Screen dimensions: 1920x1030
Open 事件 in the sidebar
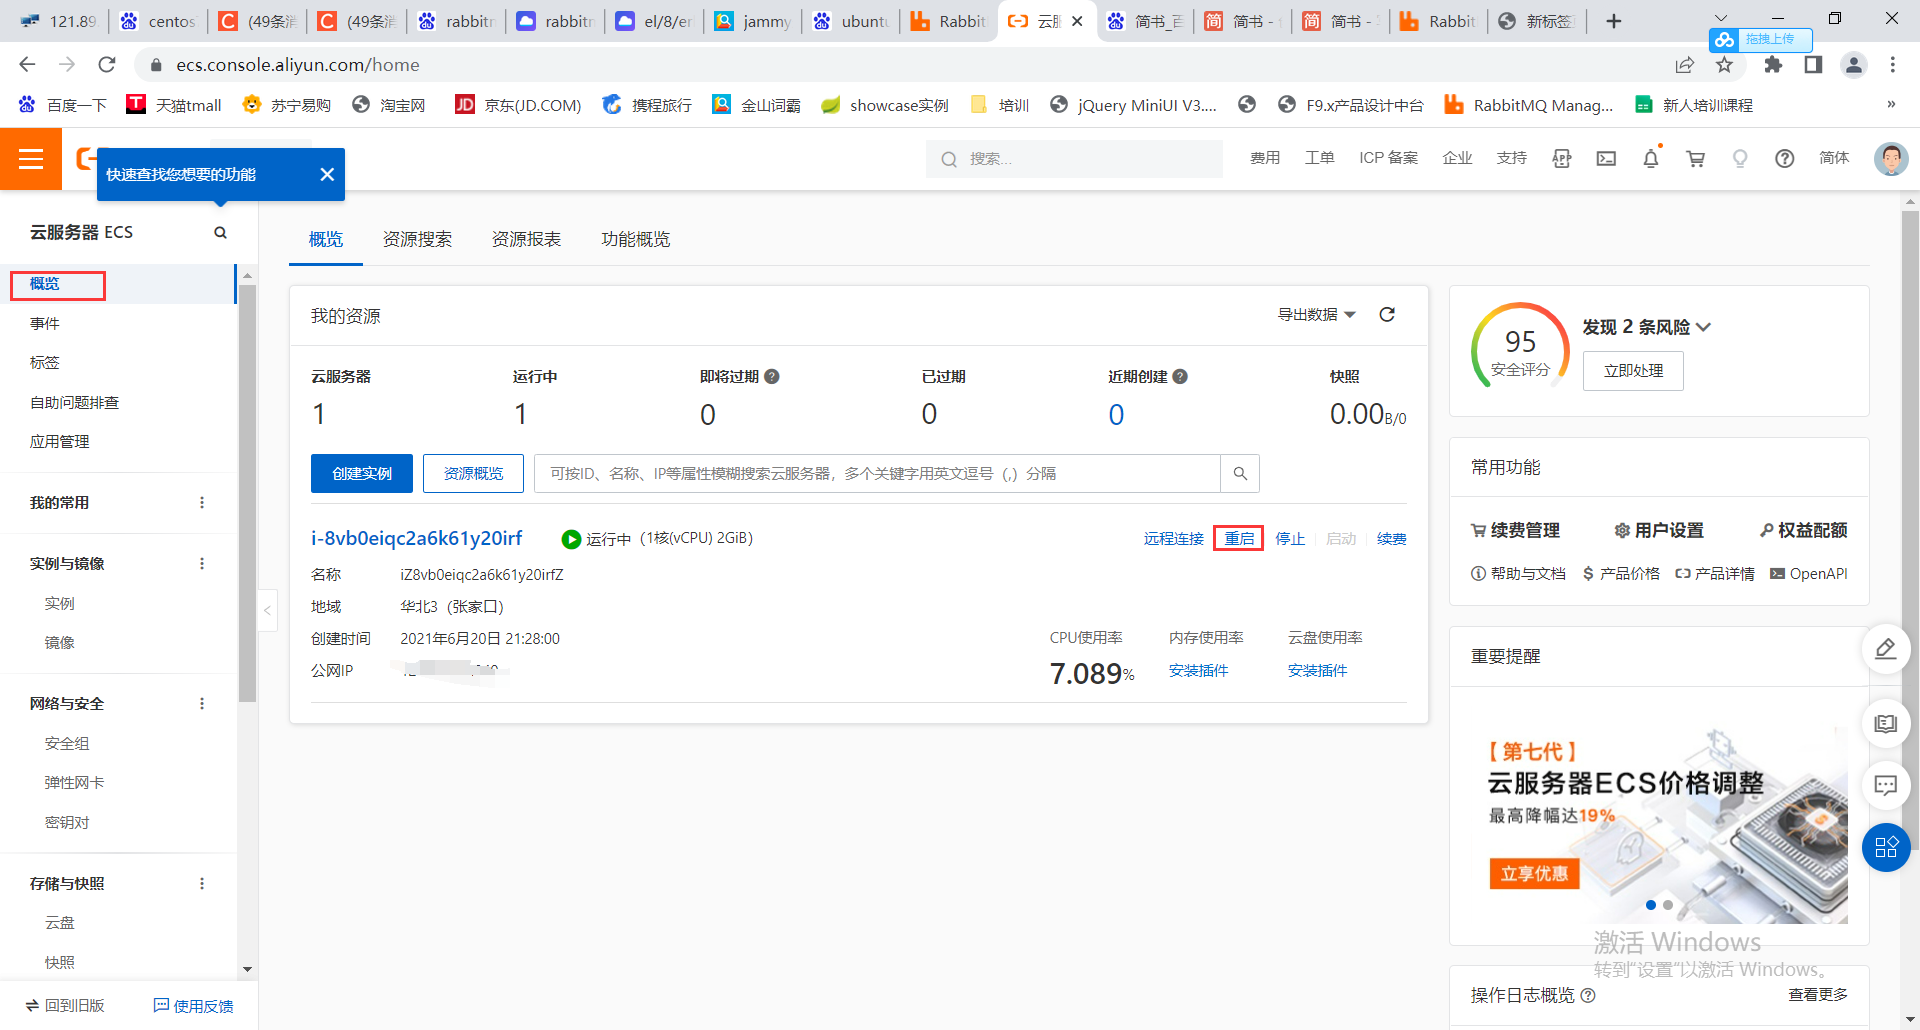point(45,324)
